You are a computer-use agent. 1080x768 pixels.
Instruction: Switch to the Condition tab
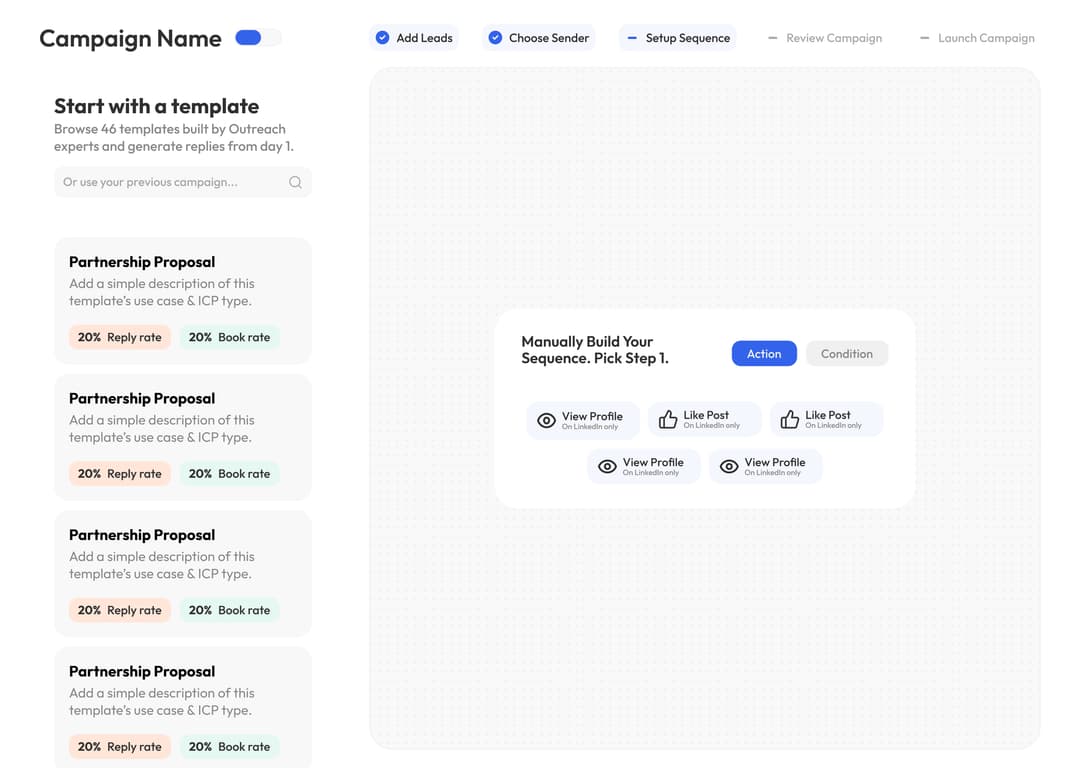(846, 354)
